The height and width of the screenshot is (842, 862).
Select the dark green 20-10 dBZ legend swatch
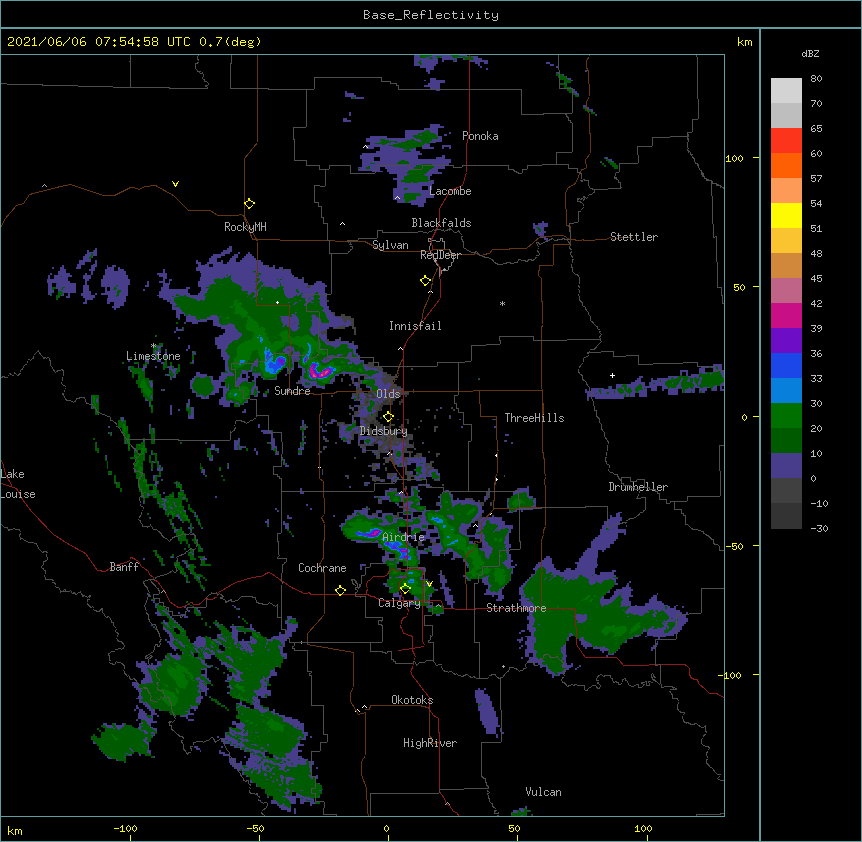click(786, 441)
